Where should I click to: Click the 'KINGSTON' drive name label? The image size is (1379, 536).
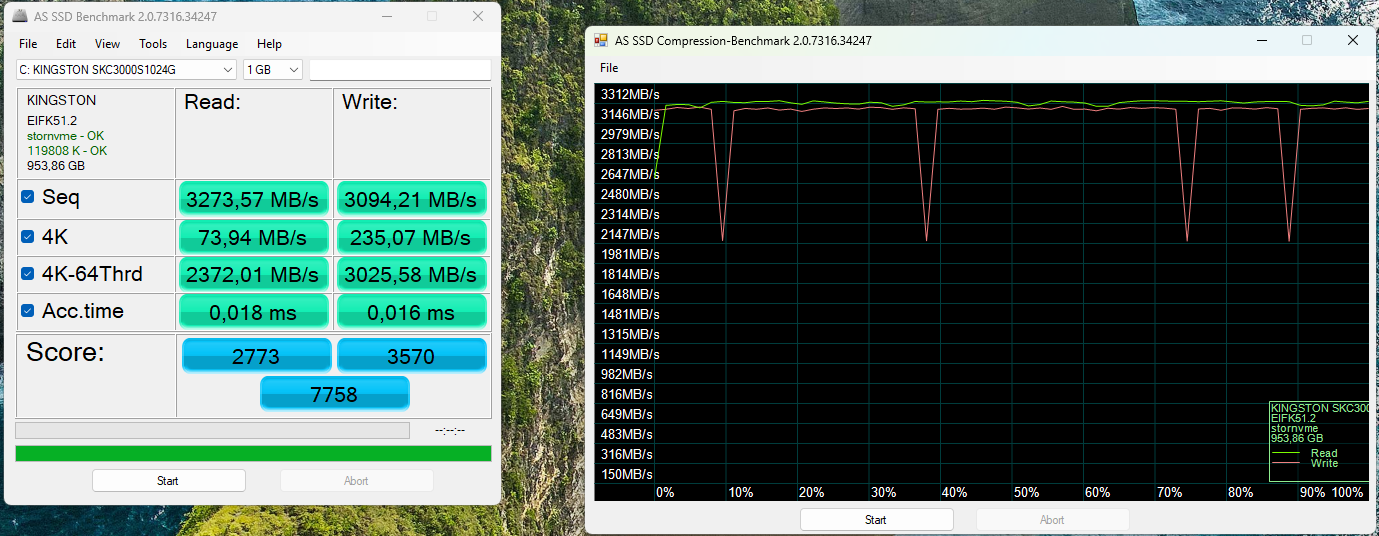coord(62,101)
